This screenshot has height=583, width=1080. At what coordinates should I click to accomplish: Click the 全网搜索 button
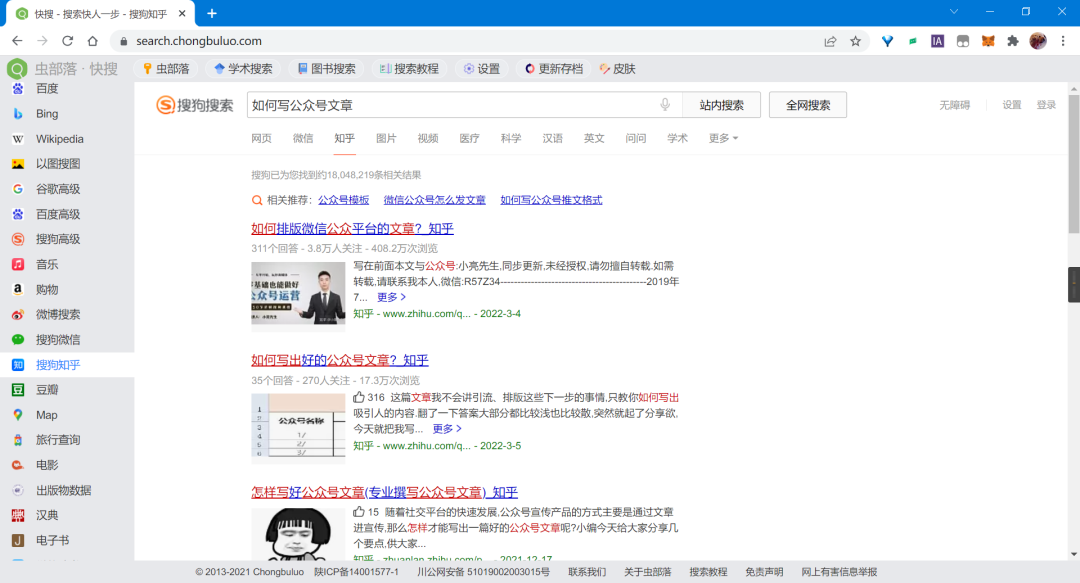[808, 105]
